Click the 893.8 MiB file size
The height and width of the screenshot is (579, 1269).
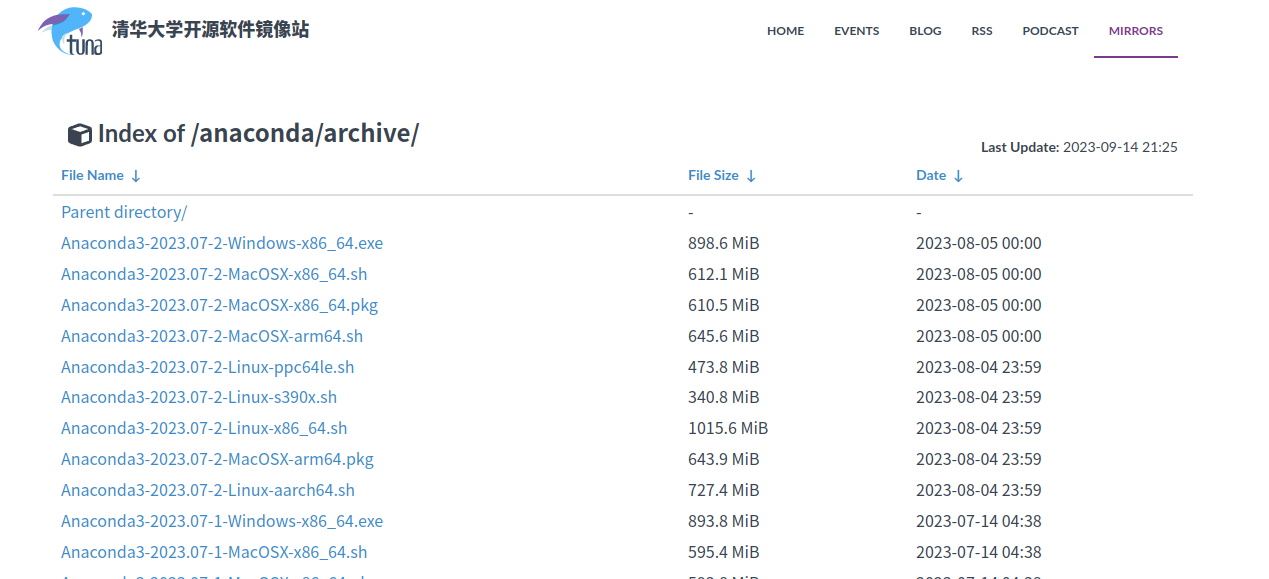click(x=724, y=521)
